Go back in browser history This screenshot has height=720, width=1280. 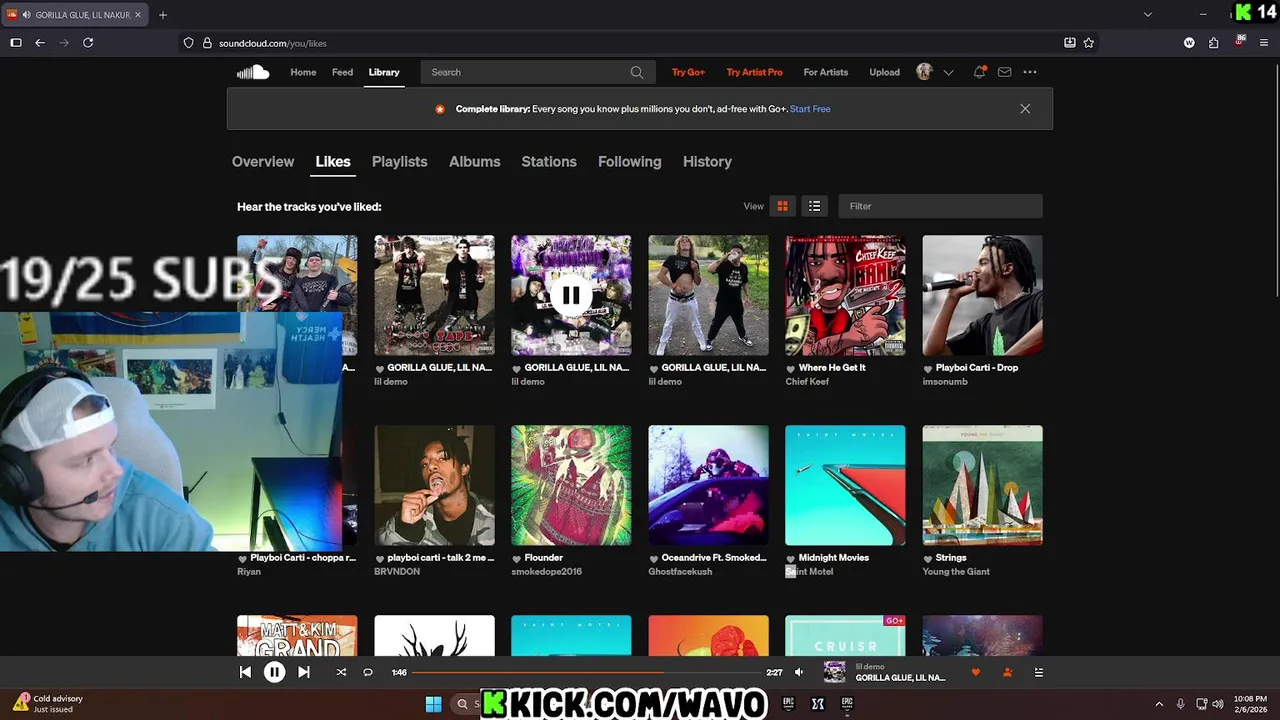pos(40,43)
